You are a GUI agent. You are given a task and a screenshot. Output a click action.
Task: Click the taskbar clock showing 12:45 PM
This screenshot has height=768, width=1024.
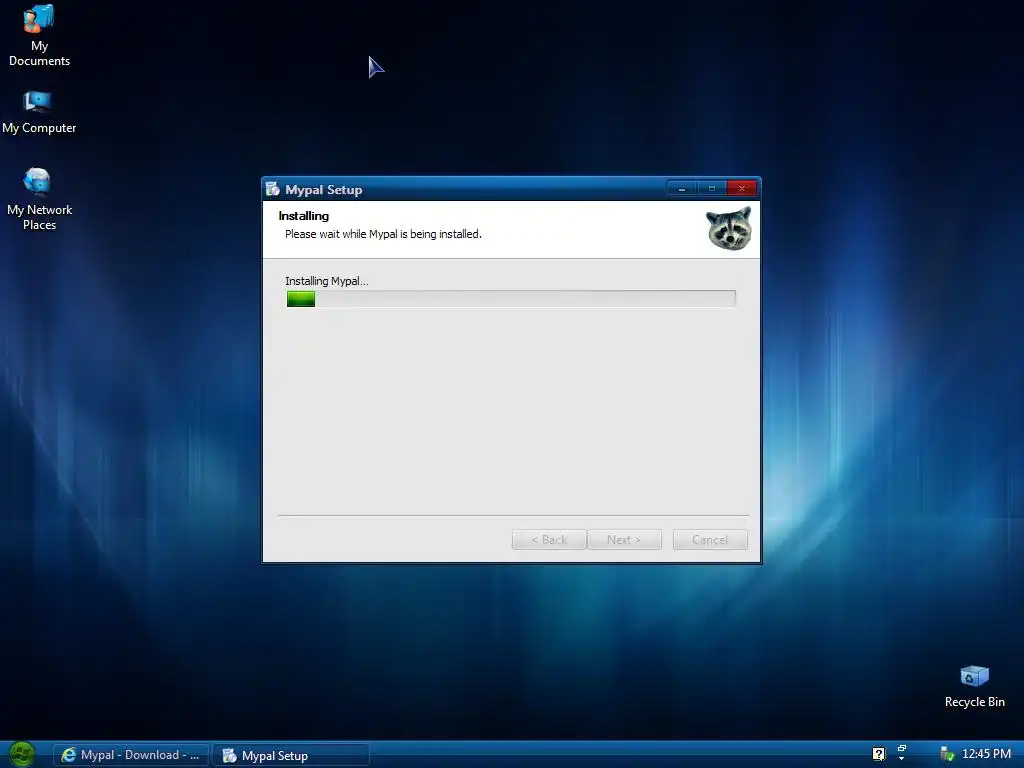click(x=986, y=754)
